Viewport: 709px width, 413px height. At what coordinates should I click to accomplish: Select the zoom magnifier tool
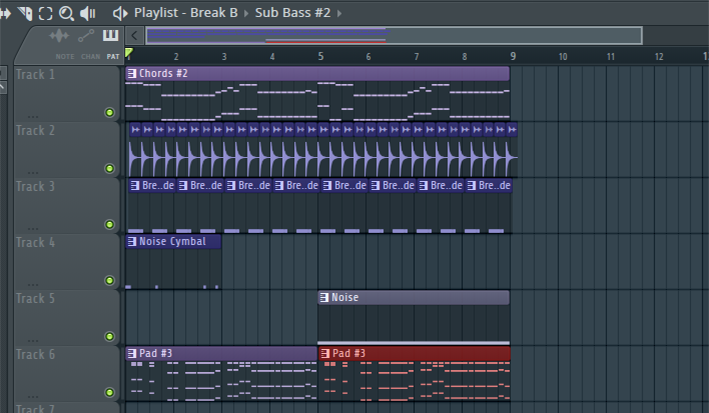66,13
